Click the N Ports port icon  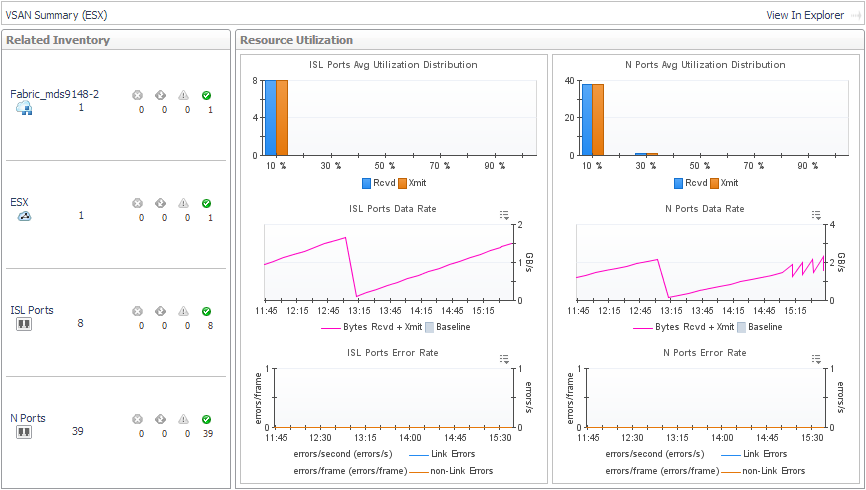point(24,432)
